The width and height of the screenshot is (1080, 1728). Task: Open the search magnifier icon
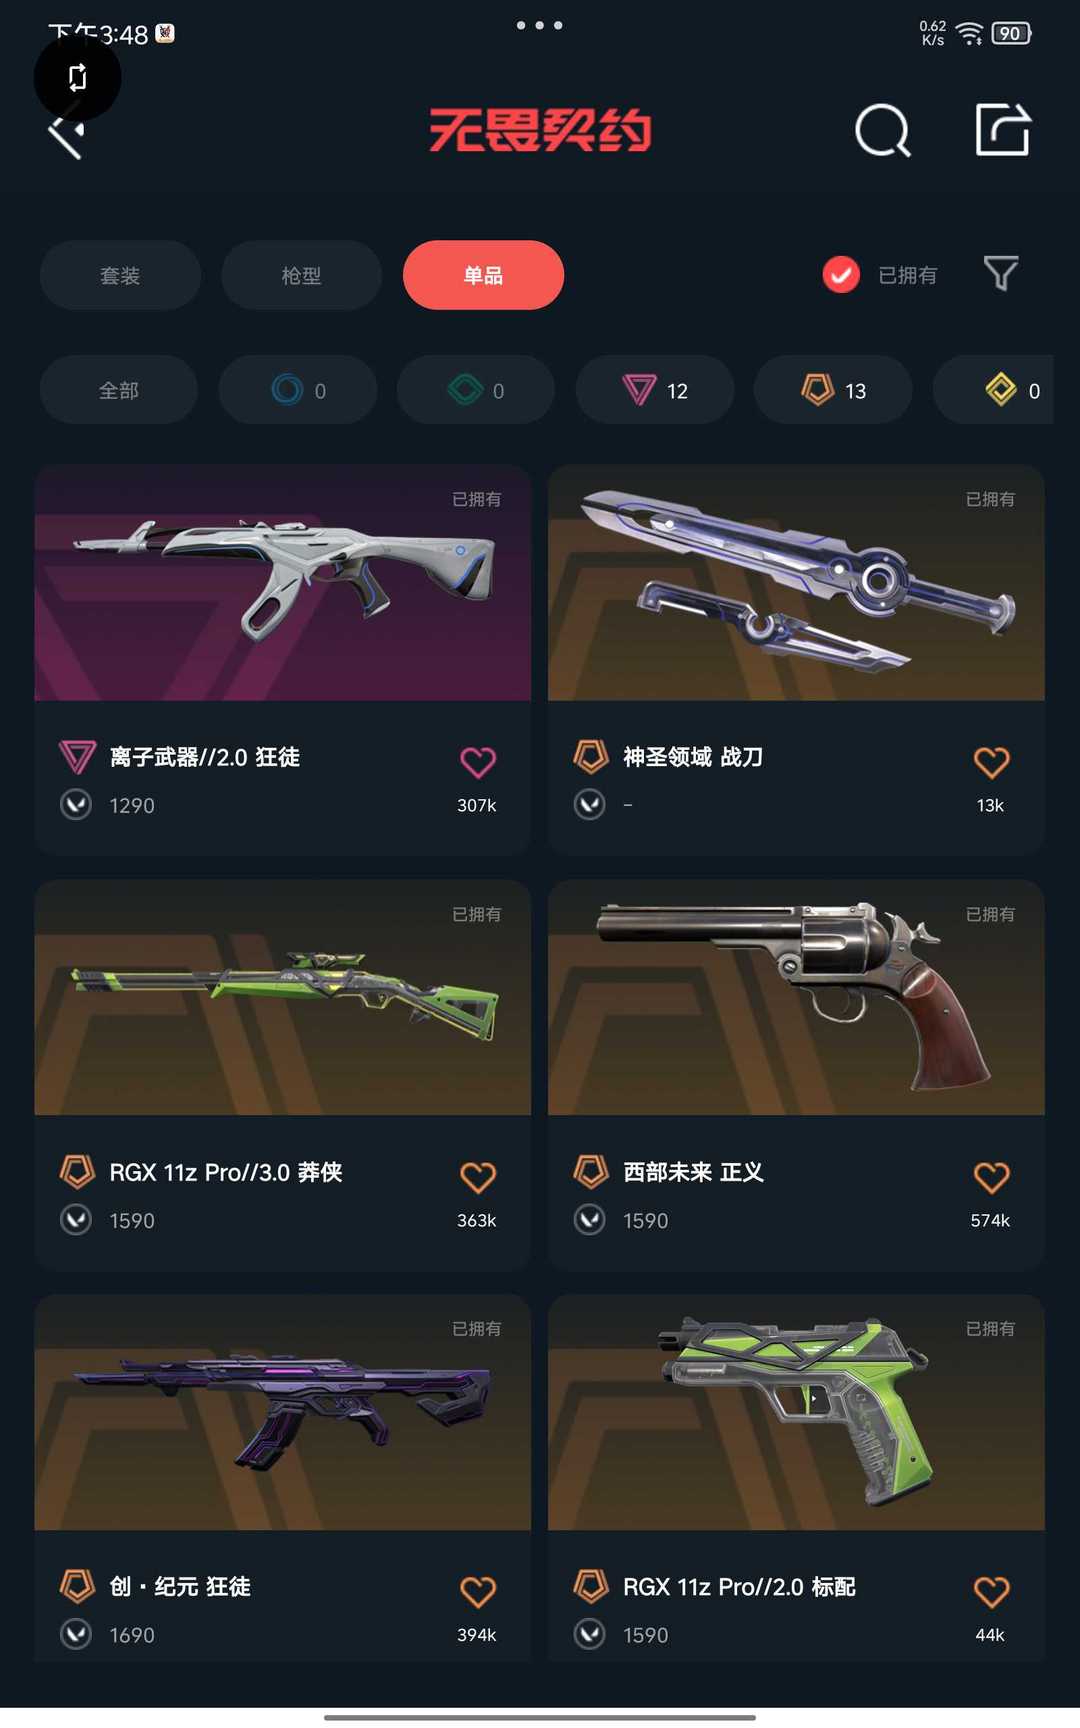[x=883, y=131]
